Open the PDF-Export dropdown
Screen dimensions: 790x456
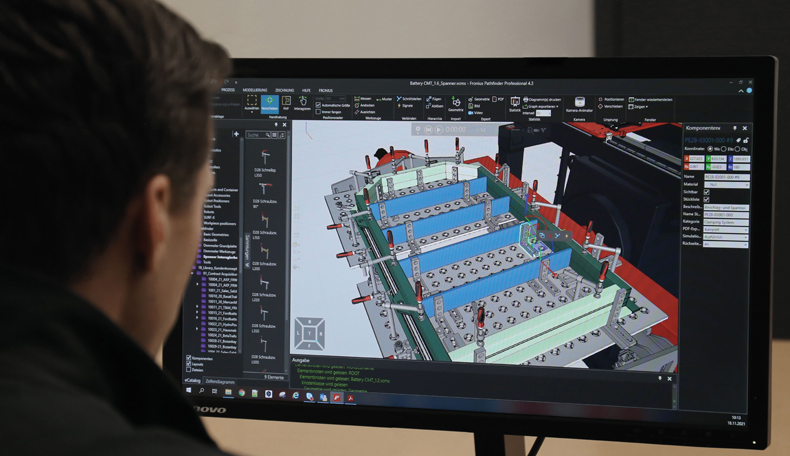tap(726, 229)
